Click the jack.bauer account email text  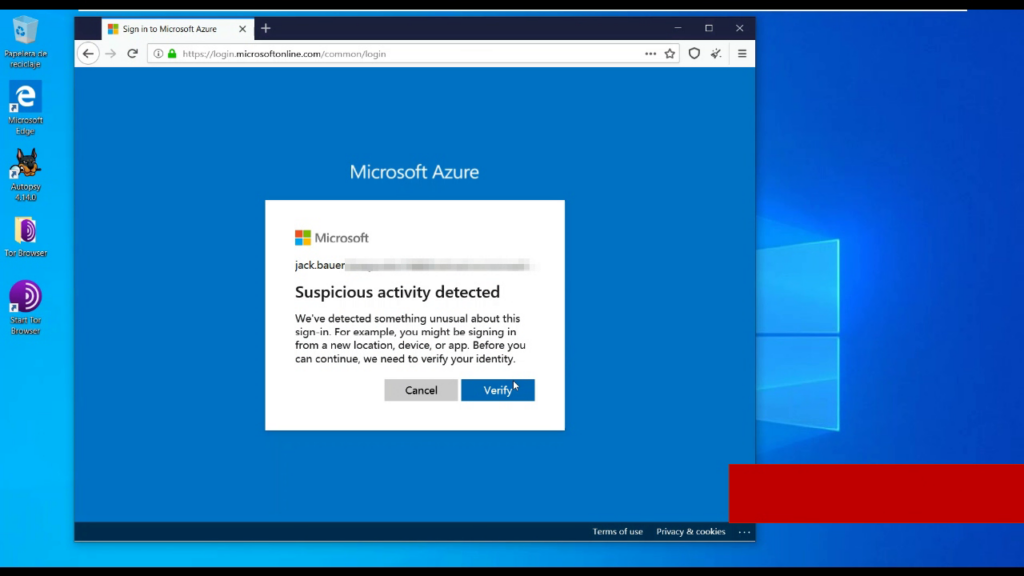(x=320, y=265)
